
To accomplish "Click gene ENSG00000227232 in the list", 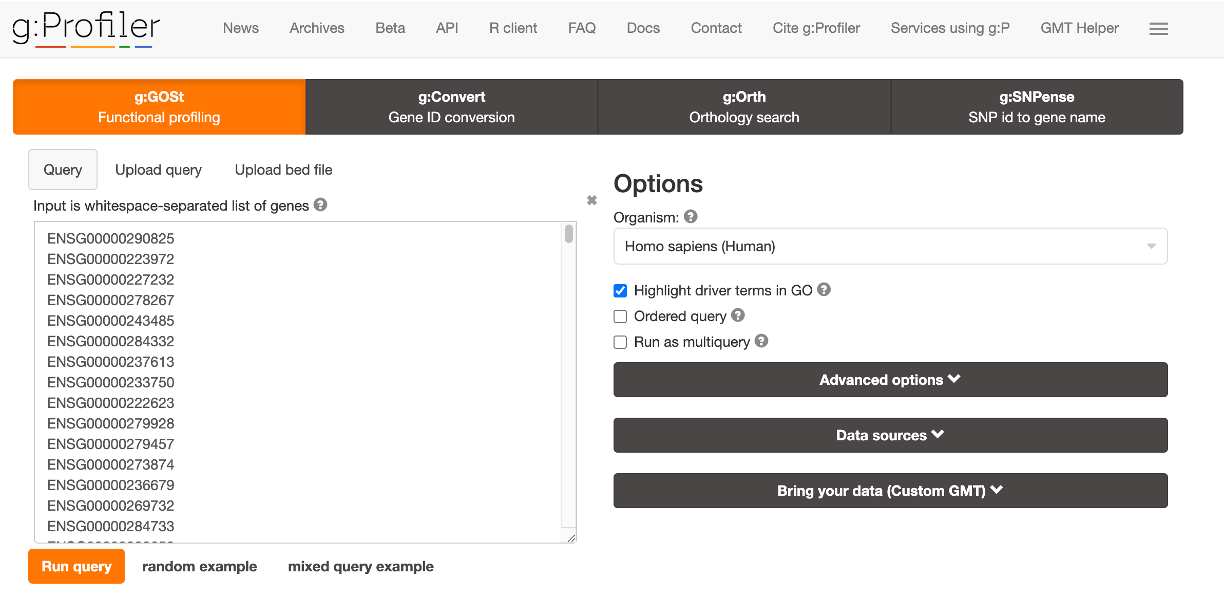I will click(x=111, y=280).
